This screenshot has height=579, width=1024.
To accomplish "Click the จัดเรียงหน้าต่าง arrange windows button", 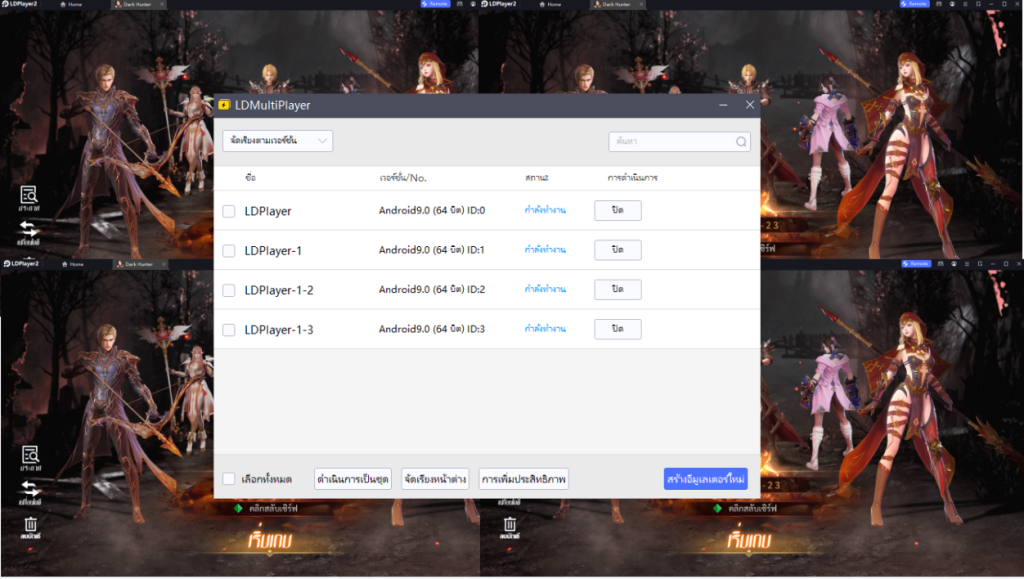I will pyautogui.click(x=435, y=479).
